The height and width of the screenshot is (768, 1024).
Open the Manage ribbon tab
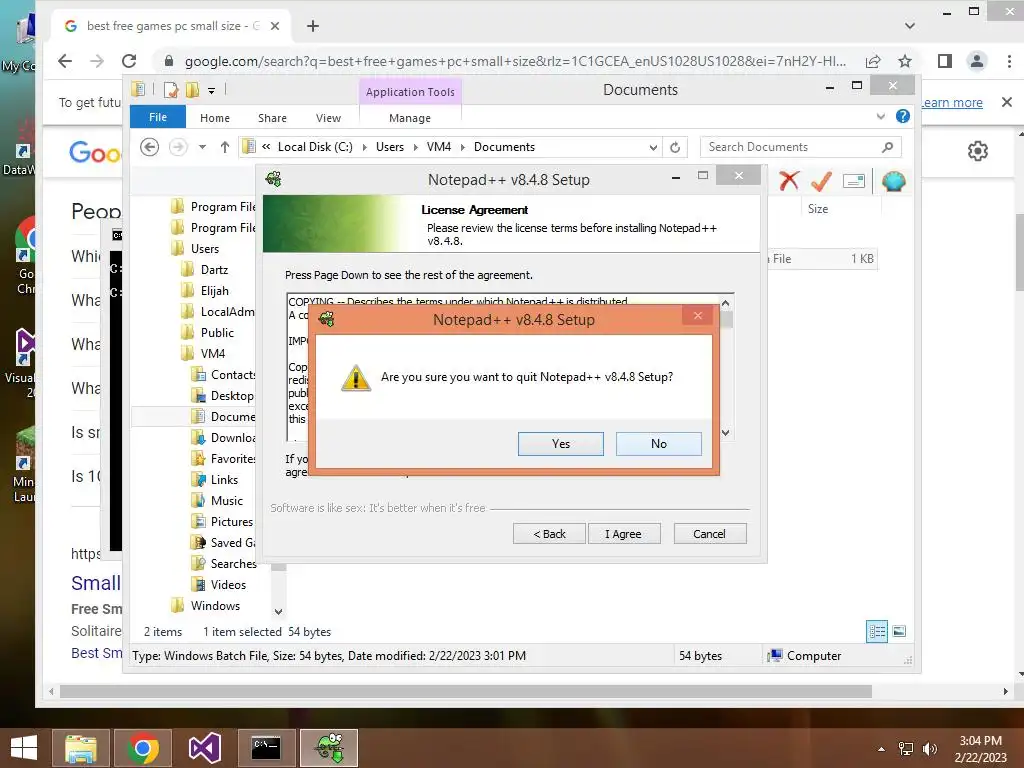click(x=410, y=118)
